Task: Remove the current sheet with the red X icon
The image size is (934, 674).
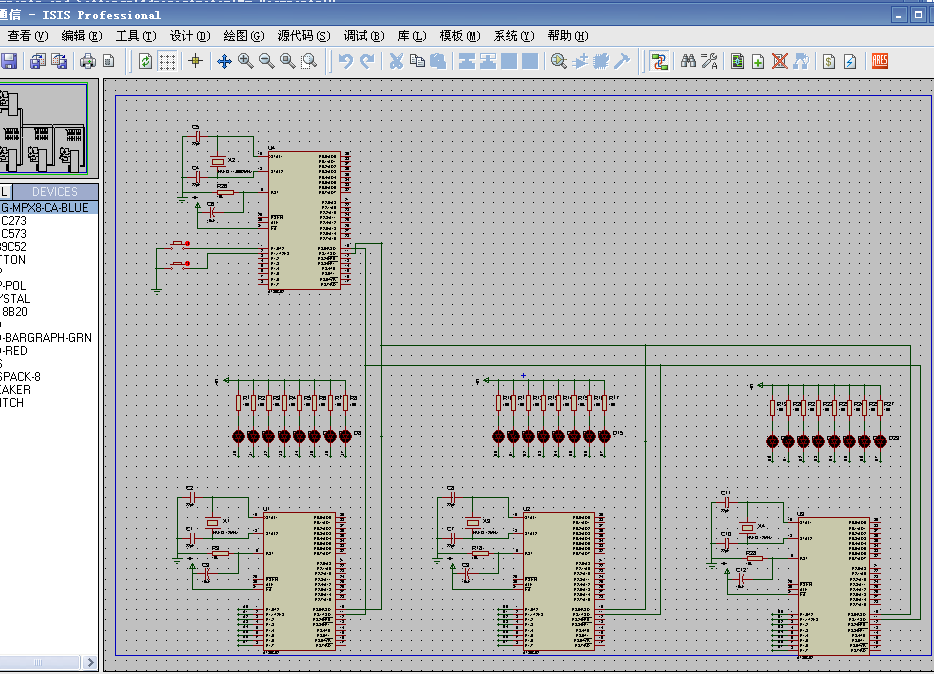Action: pyautogui.click(x=780, y=61)
